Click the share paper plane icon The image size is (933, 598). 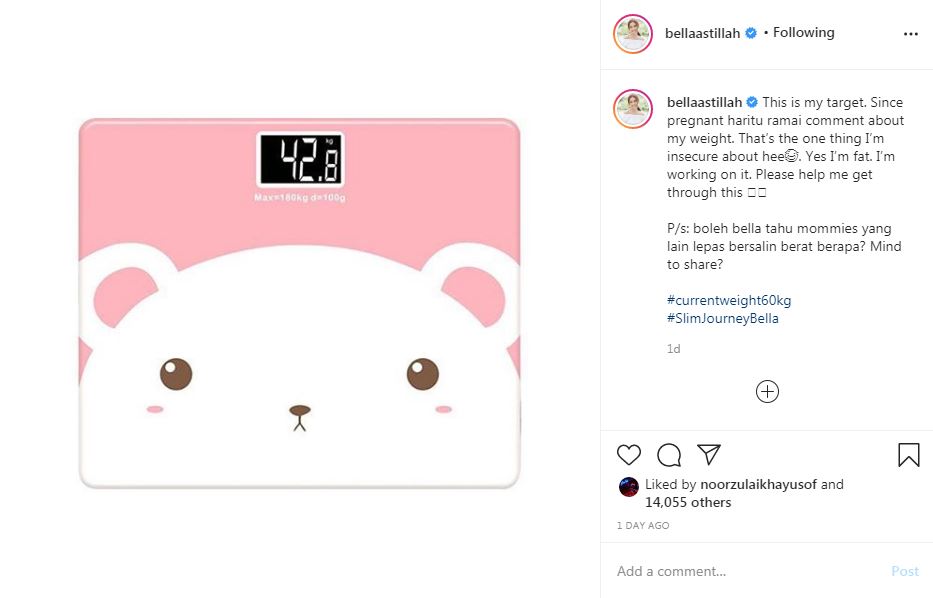click(x=709, y=454)
